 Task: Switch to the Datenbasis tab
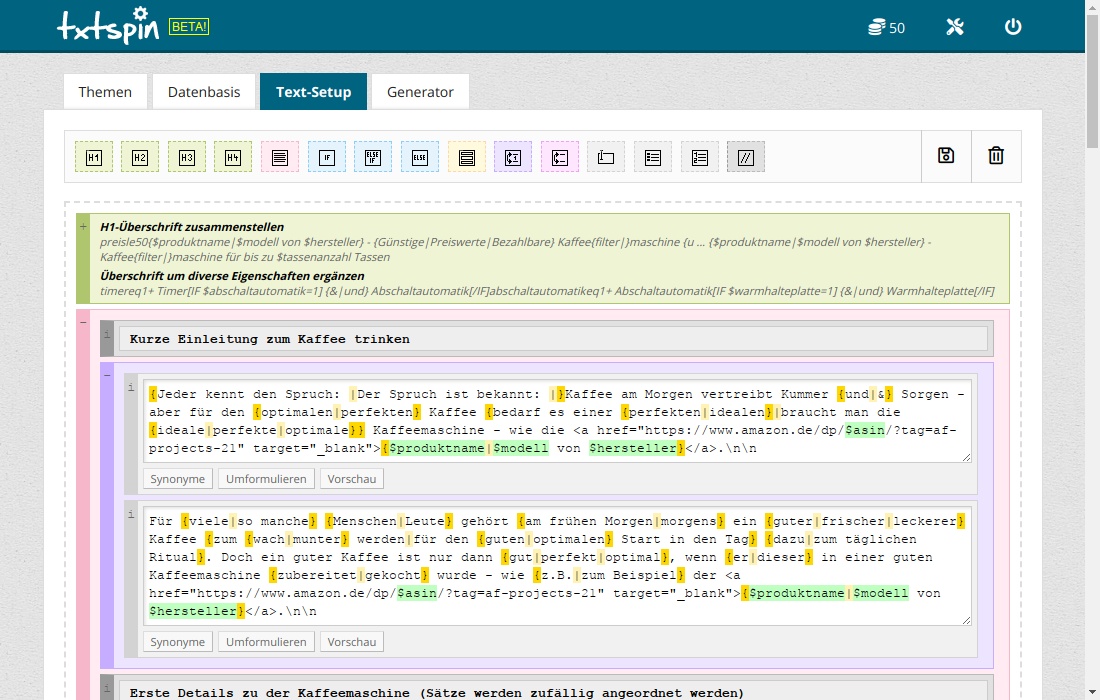click(x=204, y=92)
